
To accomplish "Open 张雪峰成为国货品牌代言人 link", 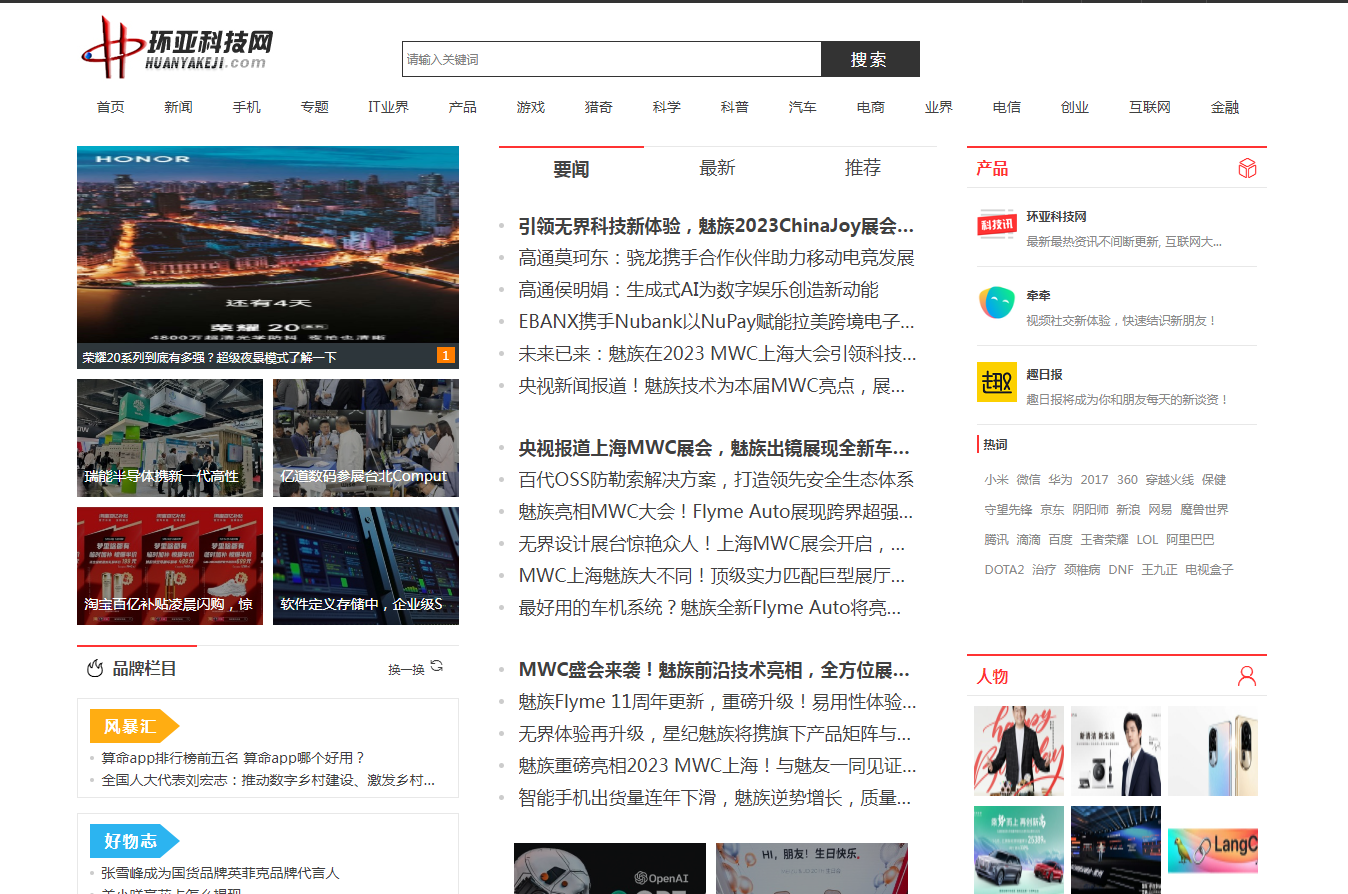I will 220,873.
